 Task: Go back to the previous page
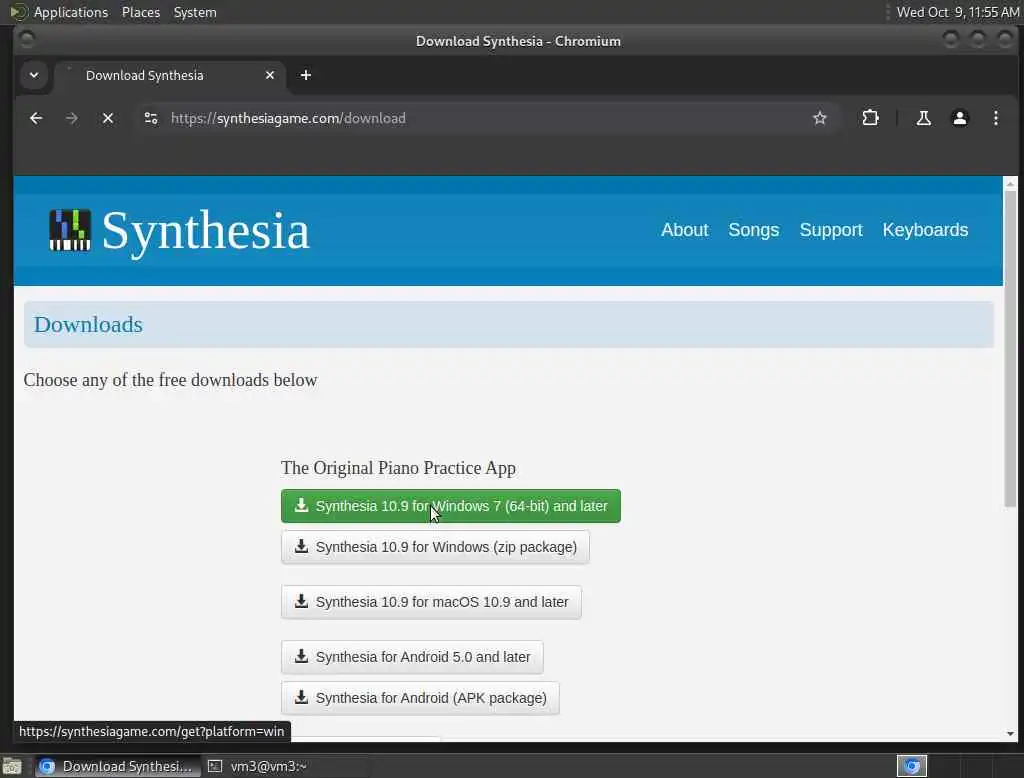pyautogui.click(x=36, y=118)
